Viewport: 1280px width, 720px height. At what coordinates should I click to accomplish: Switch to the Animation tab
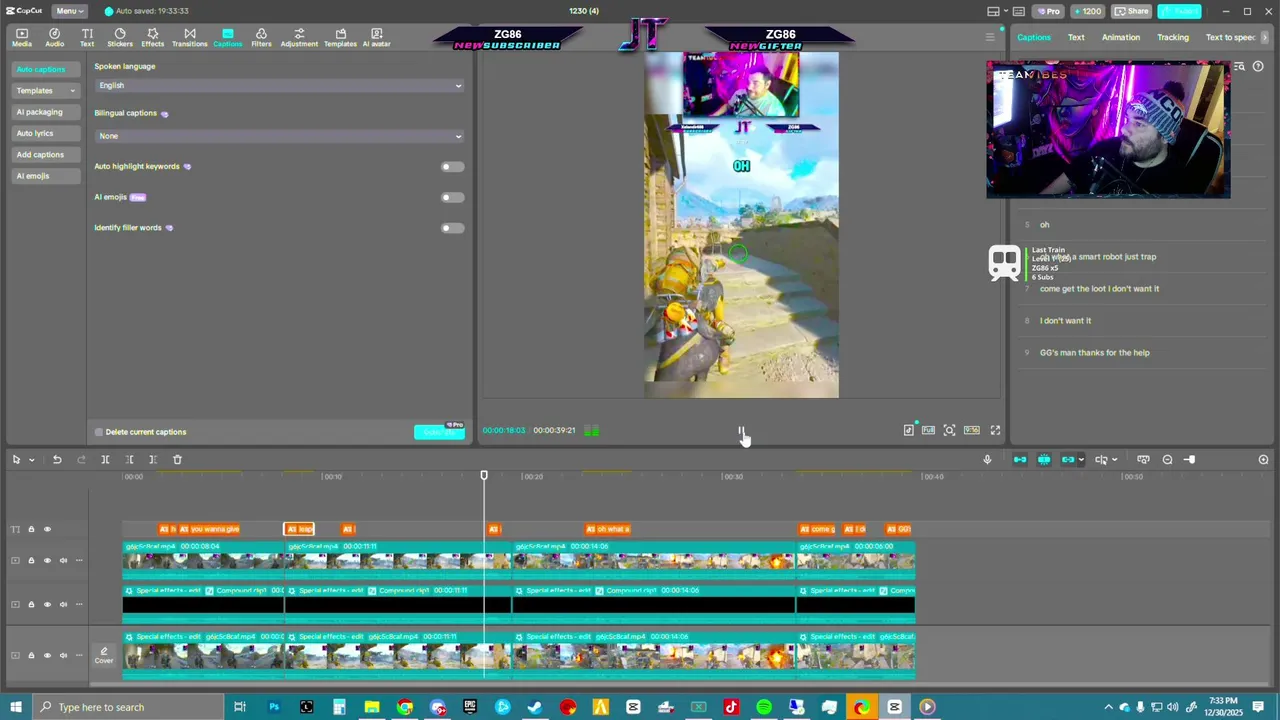[x=1120, y=38]
